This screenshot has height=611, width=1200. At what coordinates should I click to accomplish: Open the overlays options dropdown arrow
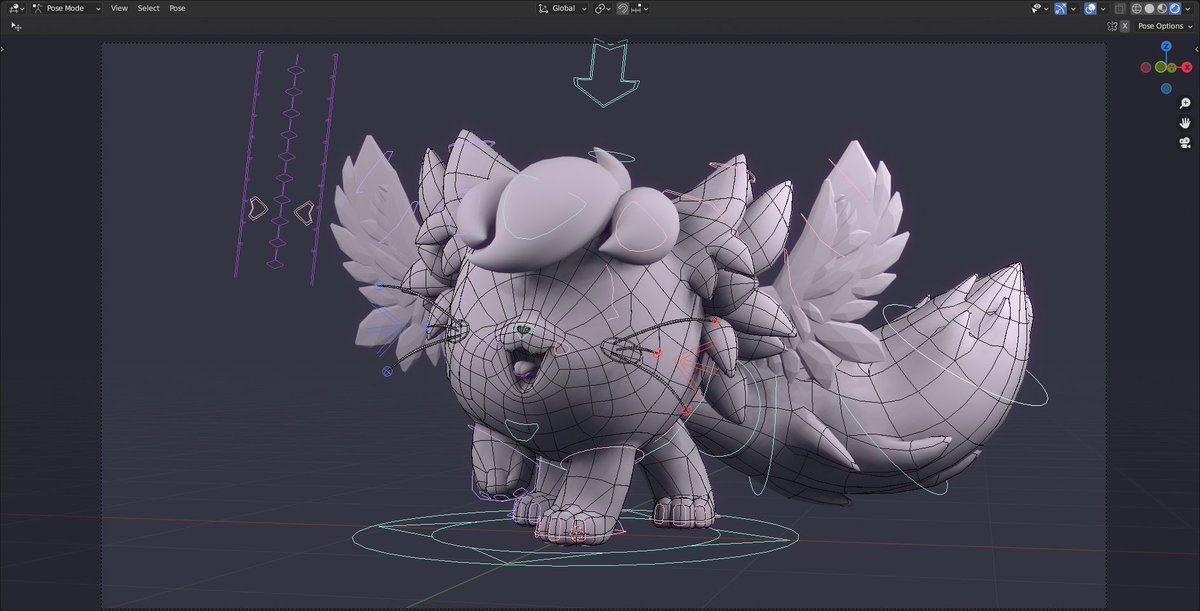coord(1103,8)
